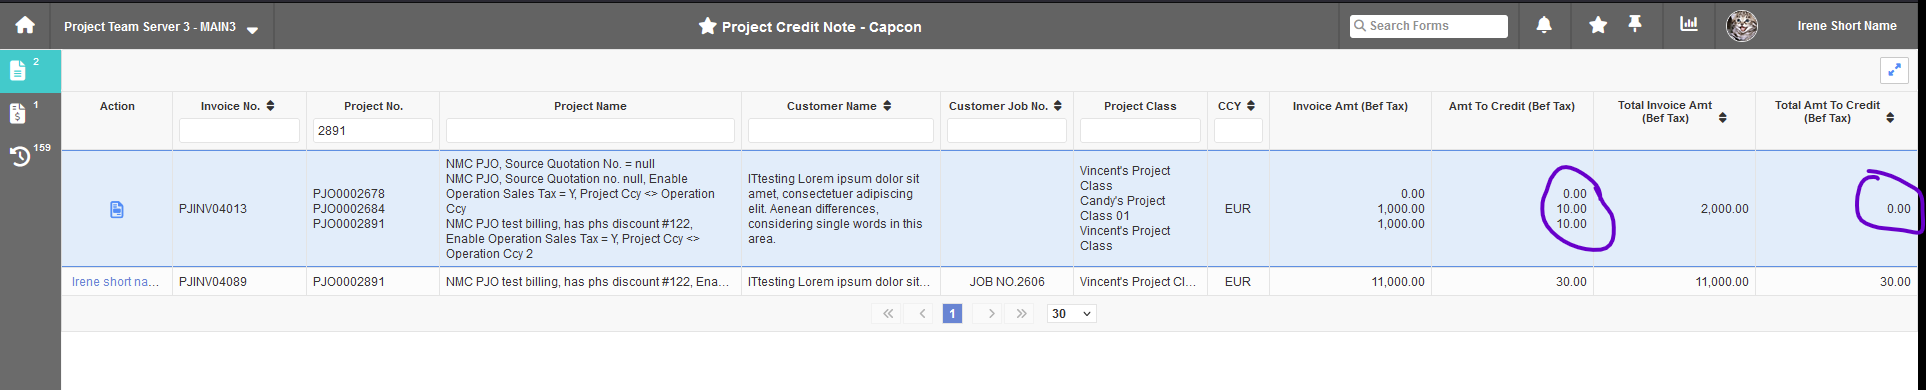The image size is (1926, 390).
Task: Go to next page arrow
Action: click(x=991, y=314)
